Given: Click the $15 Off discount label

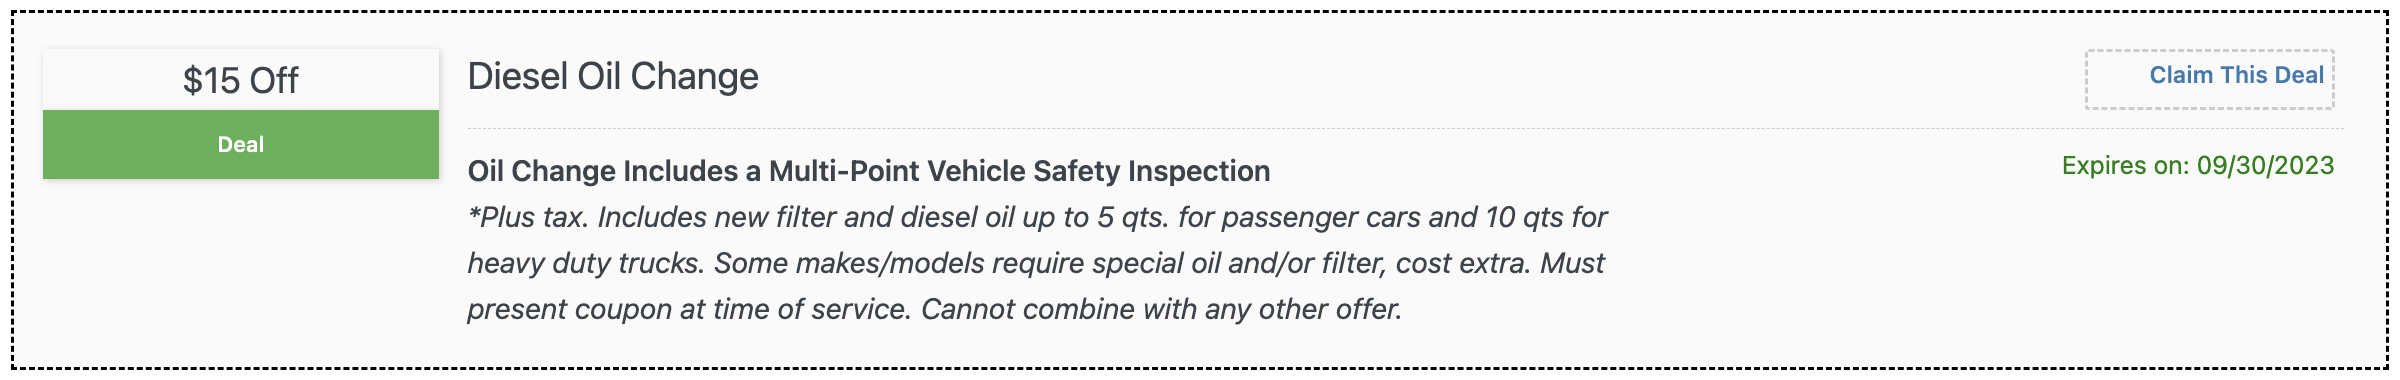Looking at the screenshot, I should pyautogui.click(x=241, y=80).
